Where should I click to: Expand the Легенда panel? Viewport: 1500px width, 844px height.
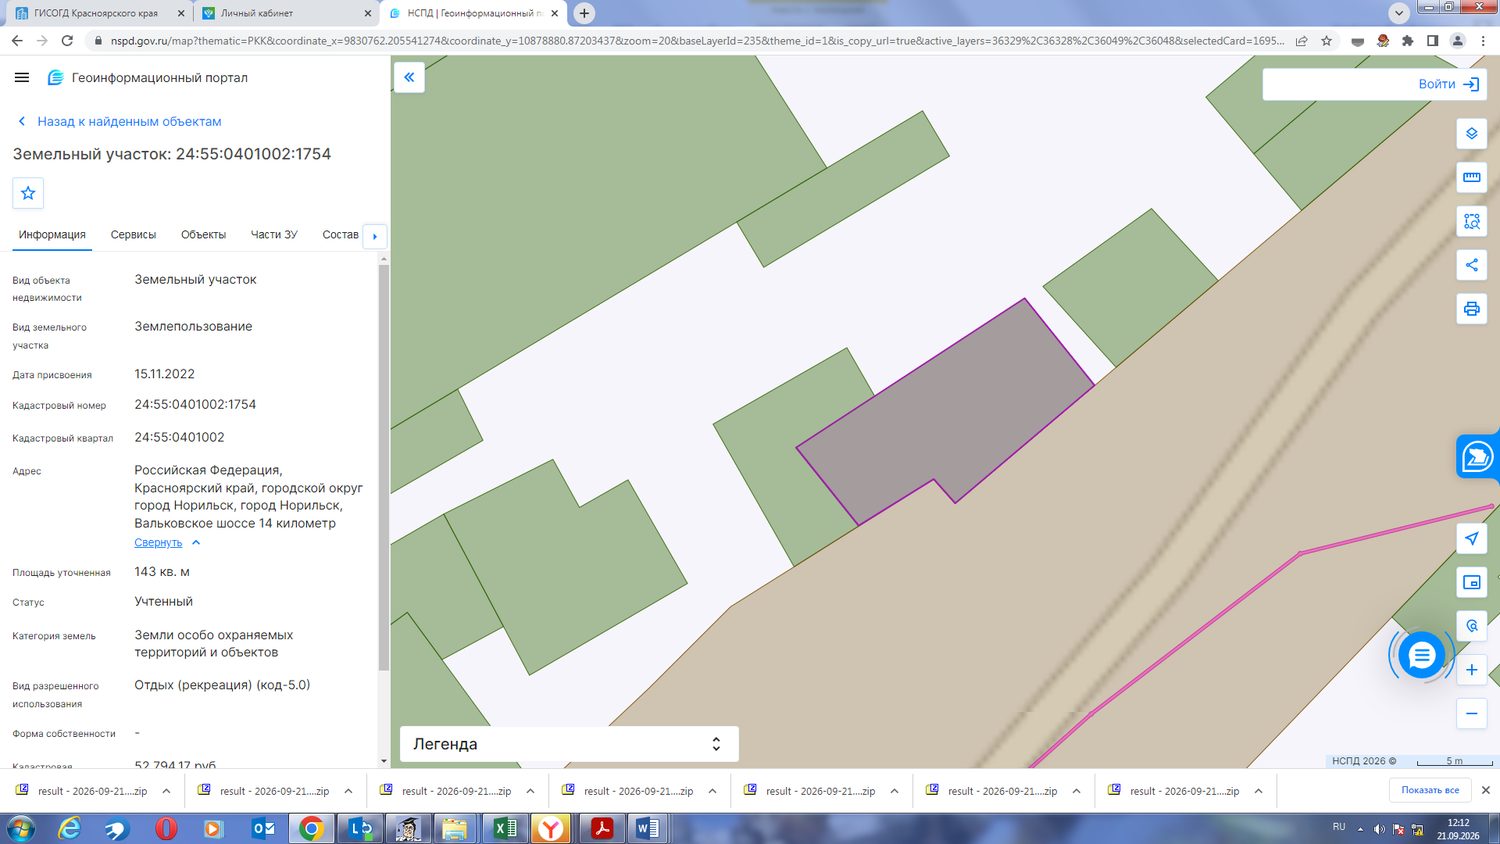pos(569,744)
